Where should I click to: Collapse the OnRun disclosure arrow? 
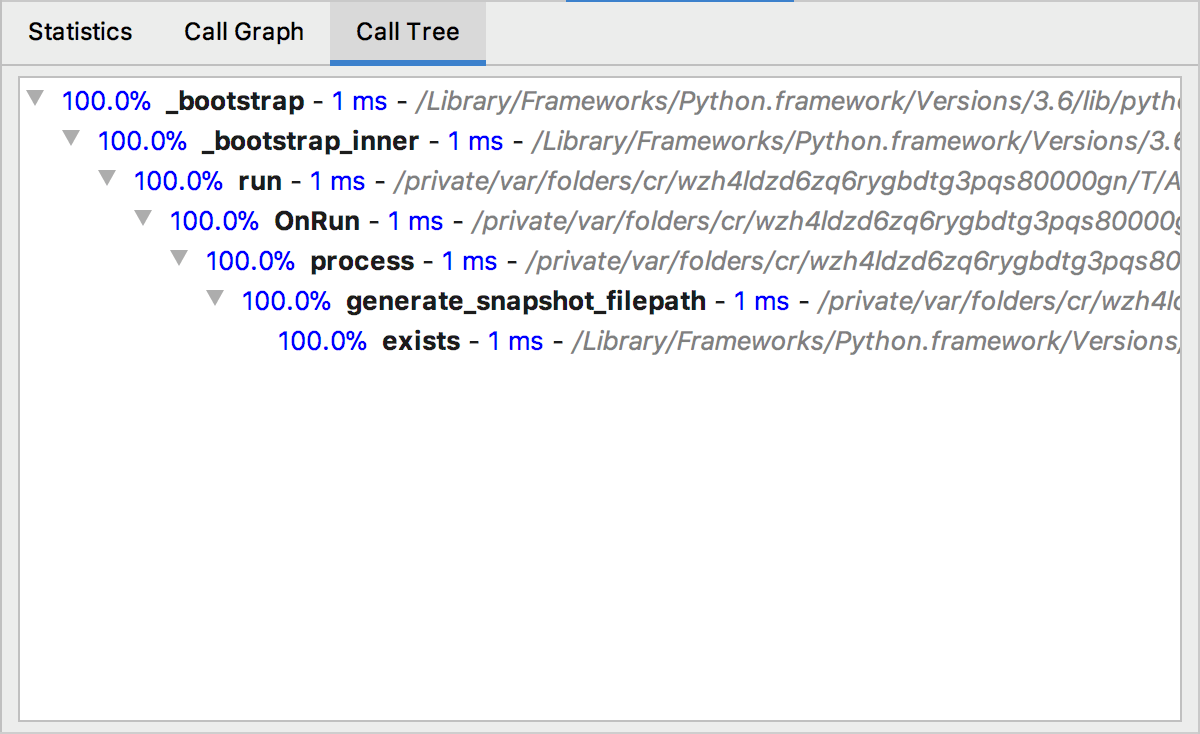tap(143, 220)
